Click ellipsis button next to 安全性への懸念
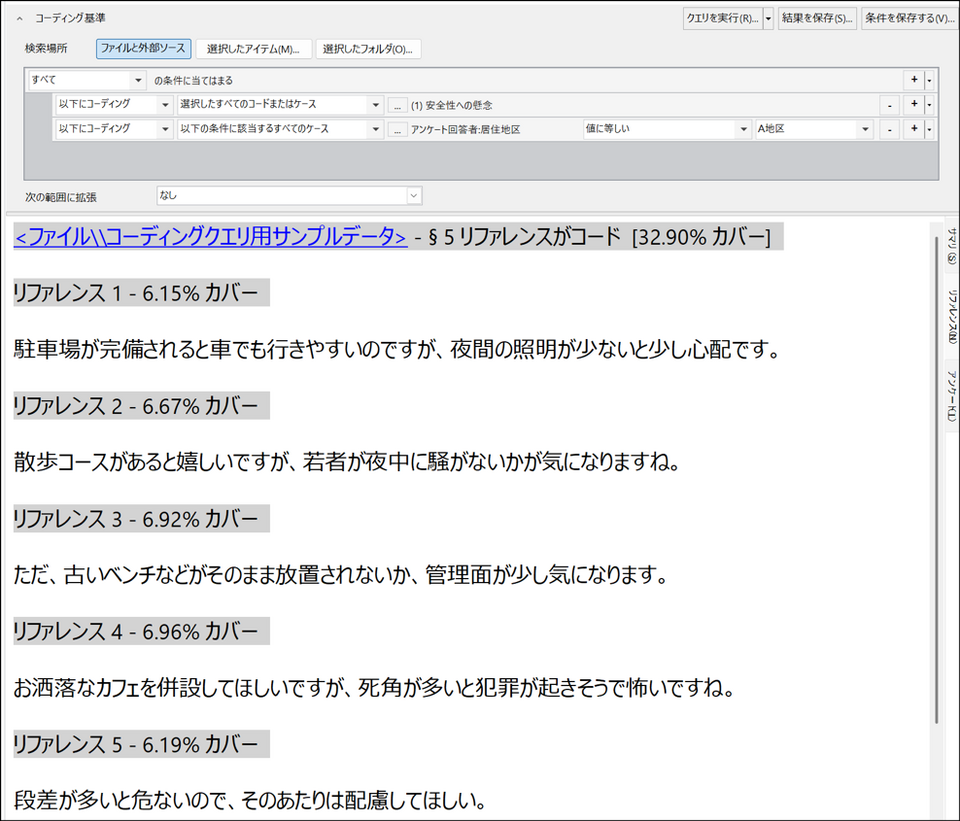Viewport: 960px width, 821px height. pyautogui.click(x=397, y=104)
